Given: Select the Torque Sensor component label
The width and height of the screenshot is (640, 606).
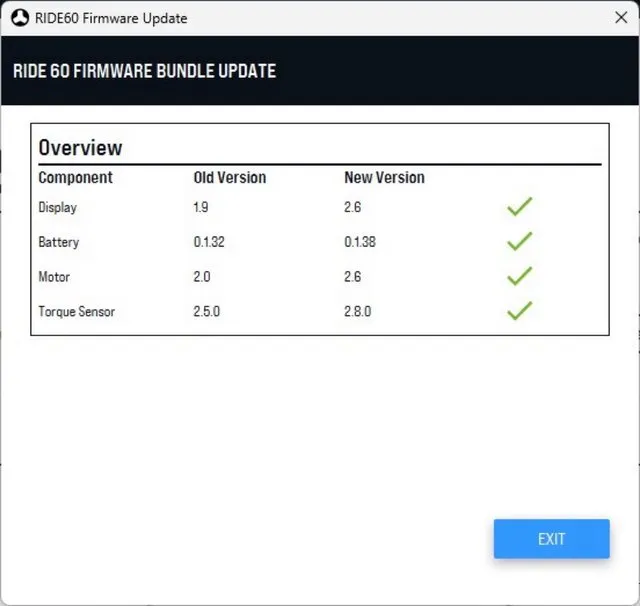Looking at the screenshot, I should (76, 312).
